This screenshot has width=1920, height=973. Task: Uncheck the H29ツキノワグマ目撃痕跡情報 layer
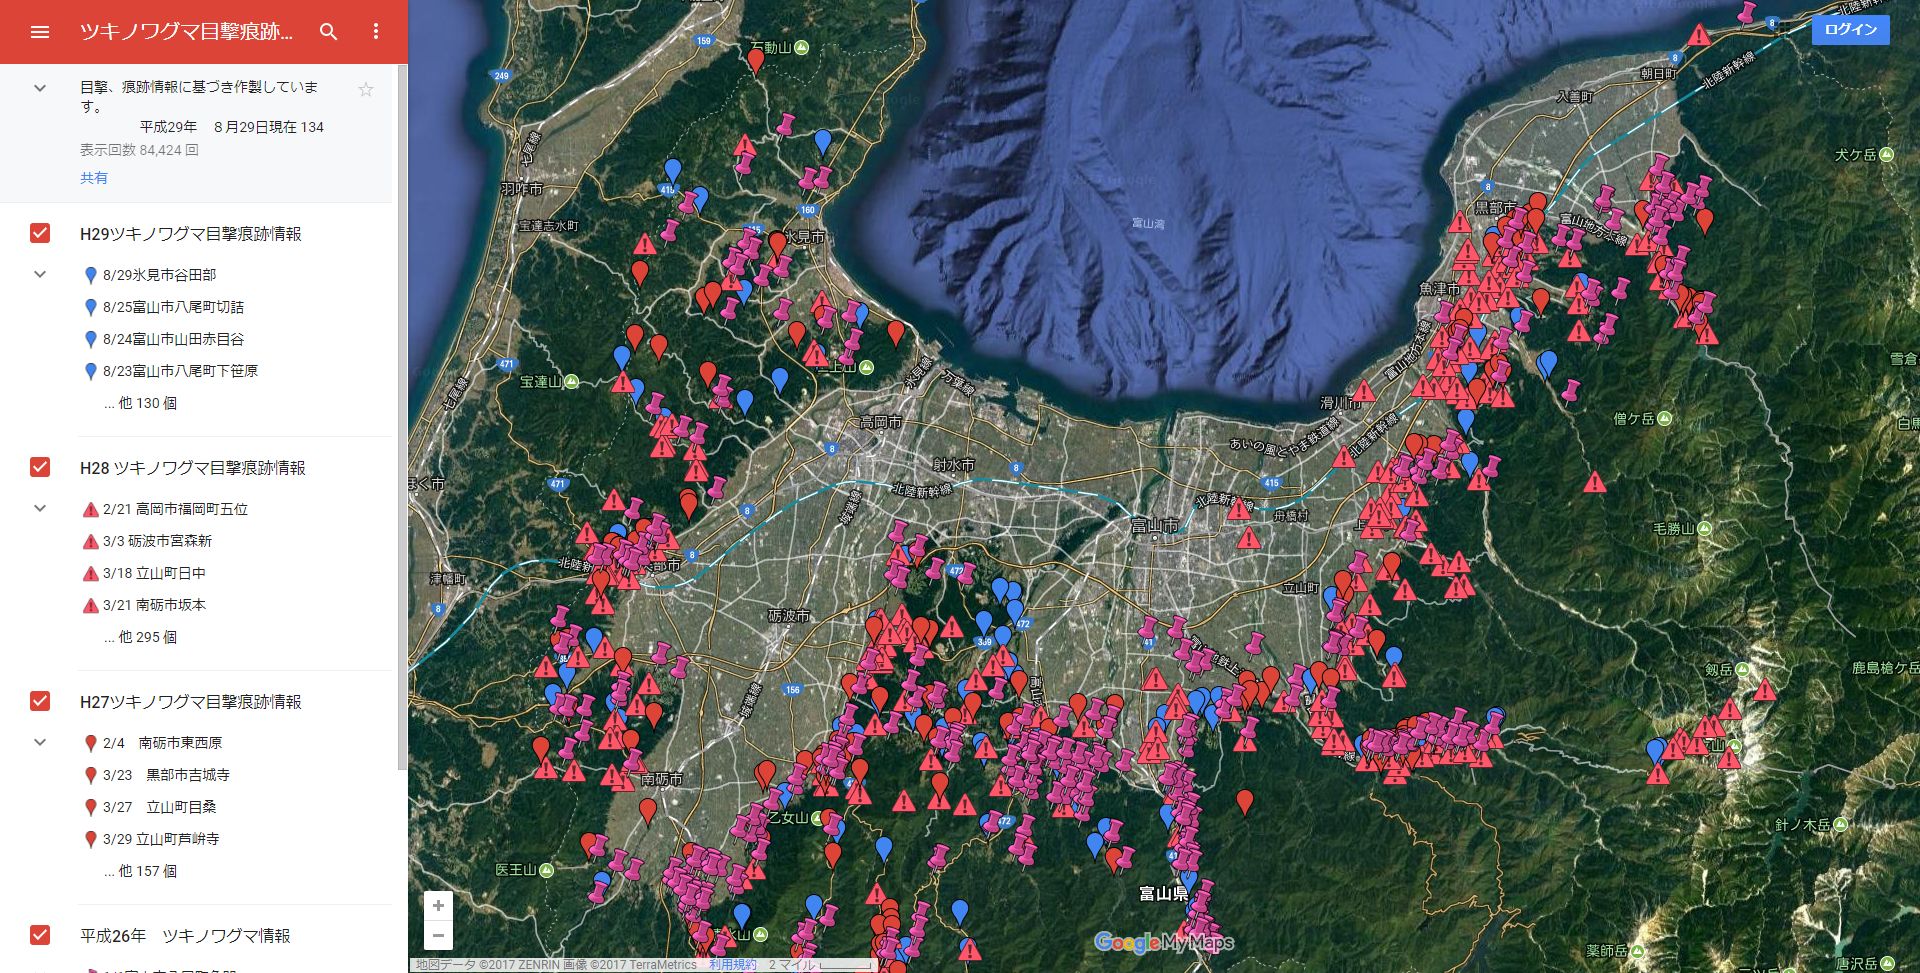tap(40, 233)
